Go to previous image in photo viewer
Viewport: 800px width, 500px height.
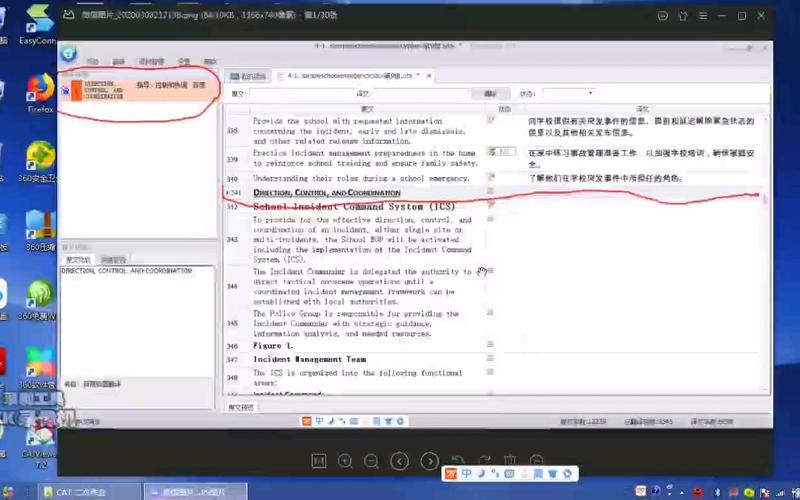(x=399, y=461)
